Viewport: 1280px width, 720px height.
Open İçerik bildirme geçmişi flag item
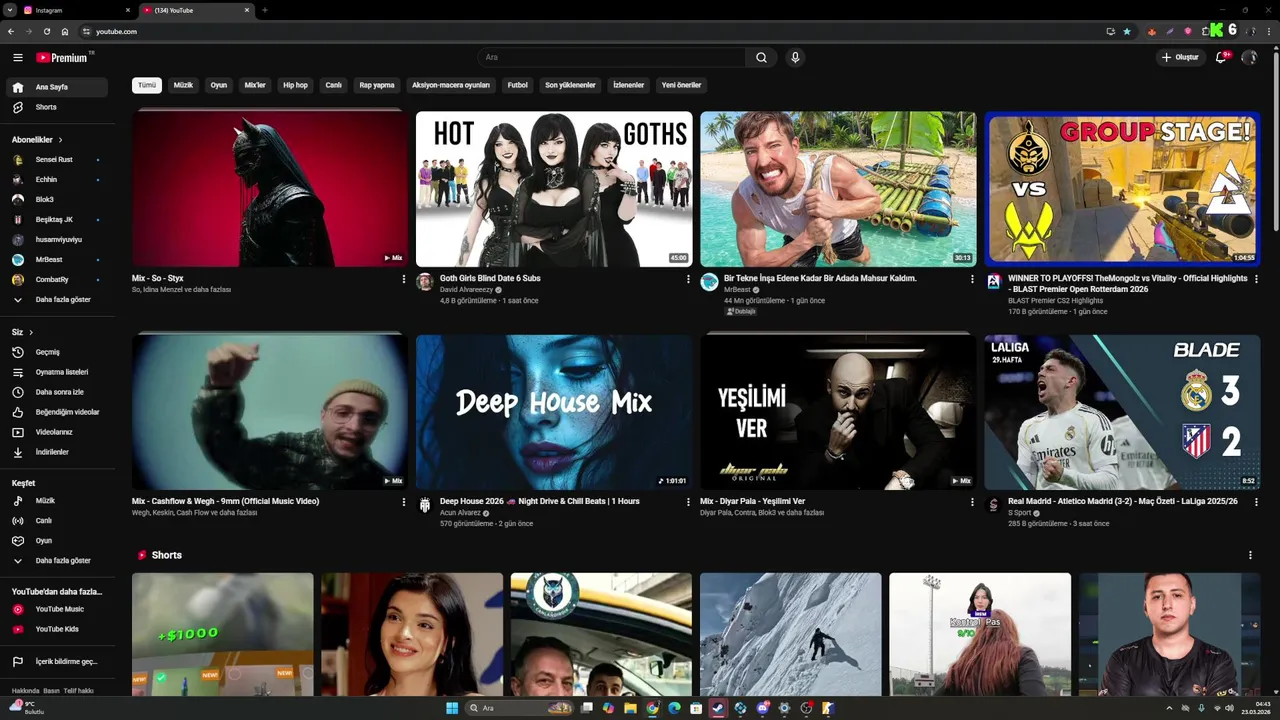click(x=58, y=661)
